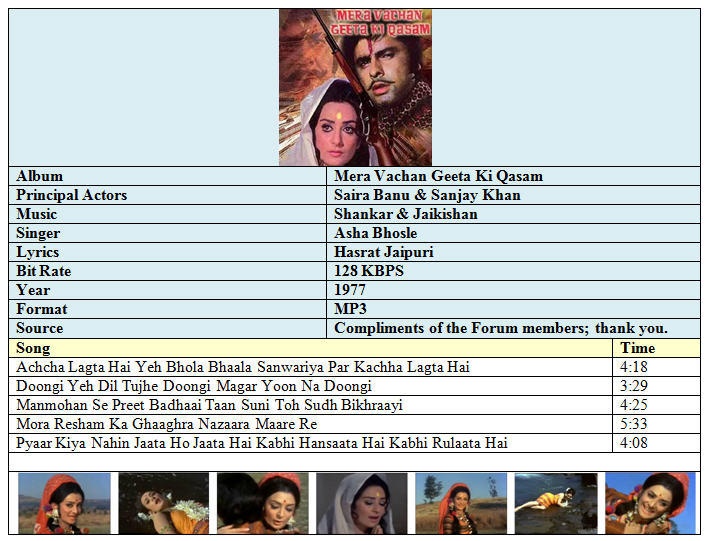Click the 'Format' row label

[41, 309]
